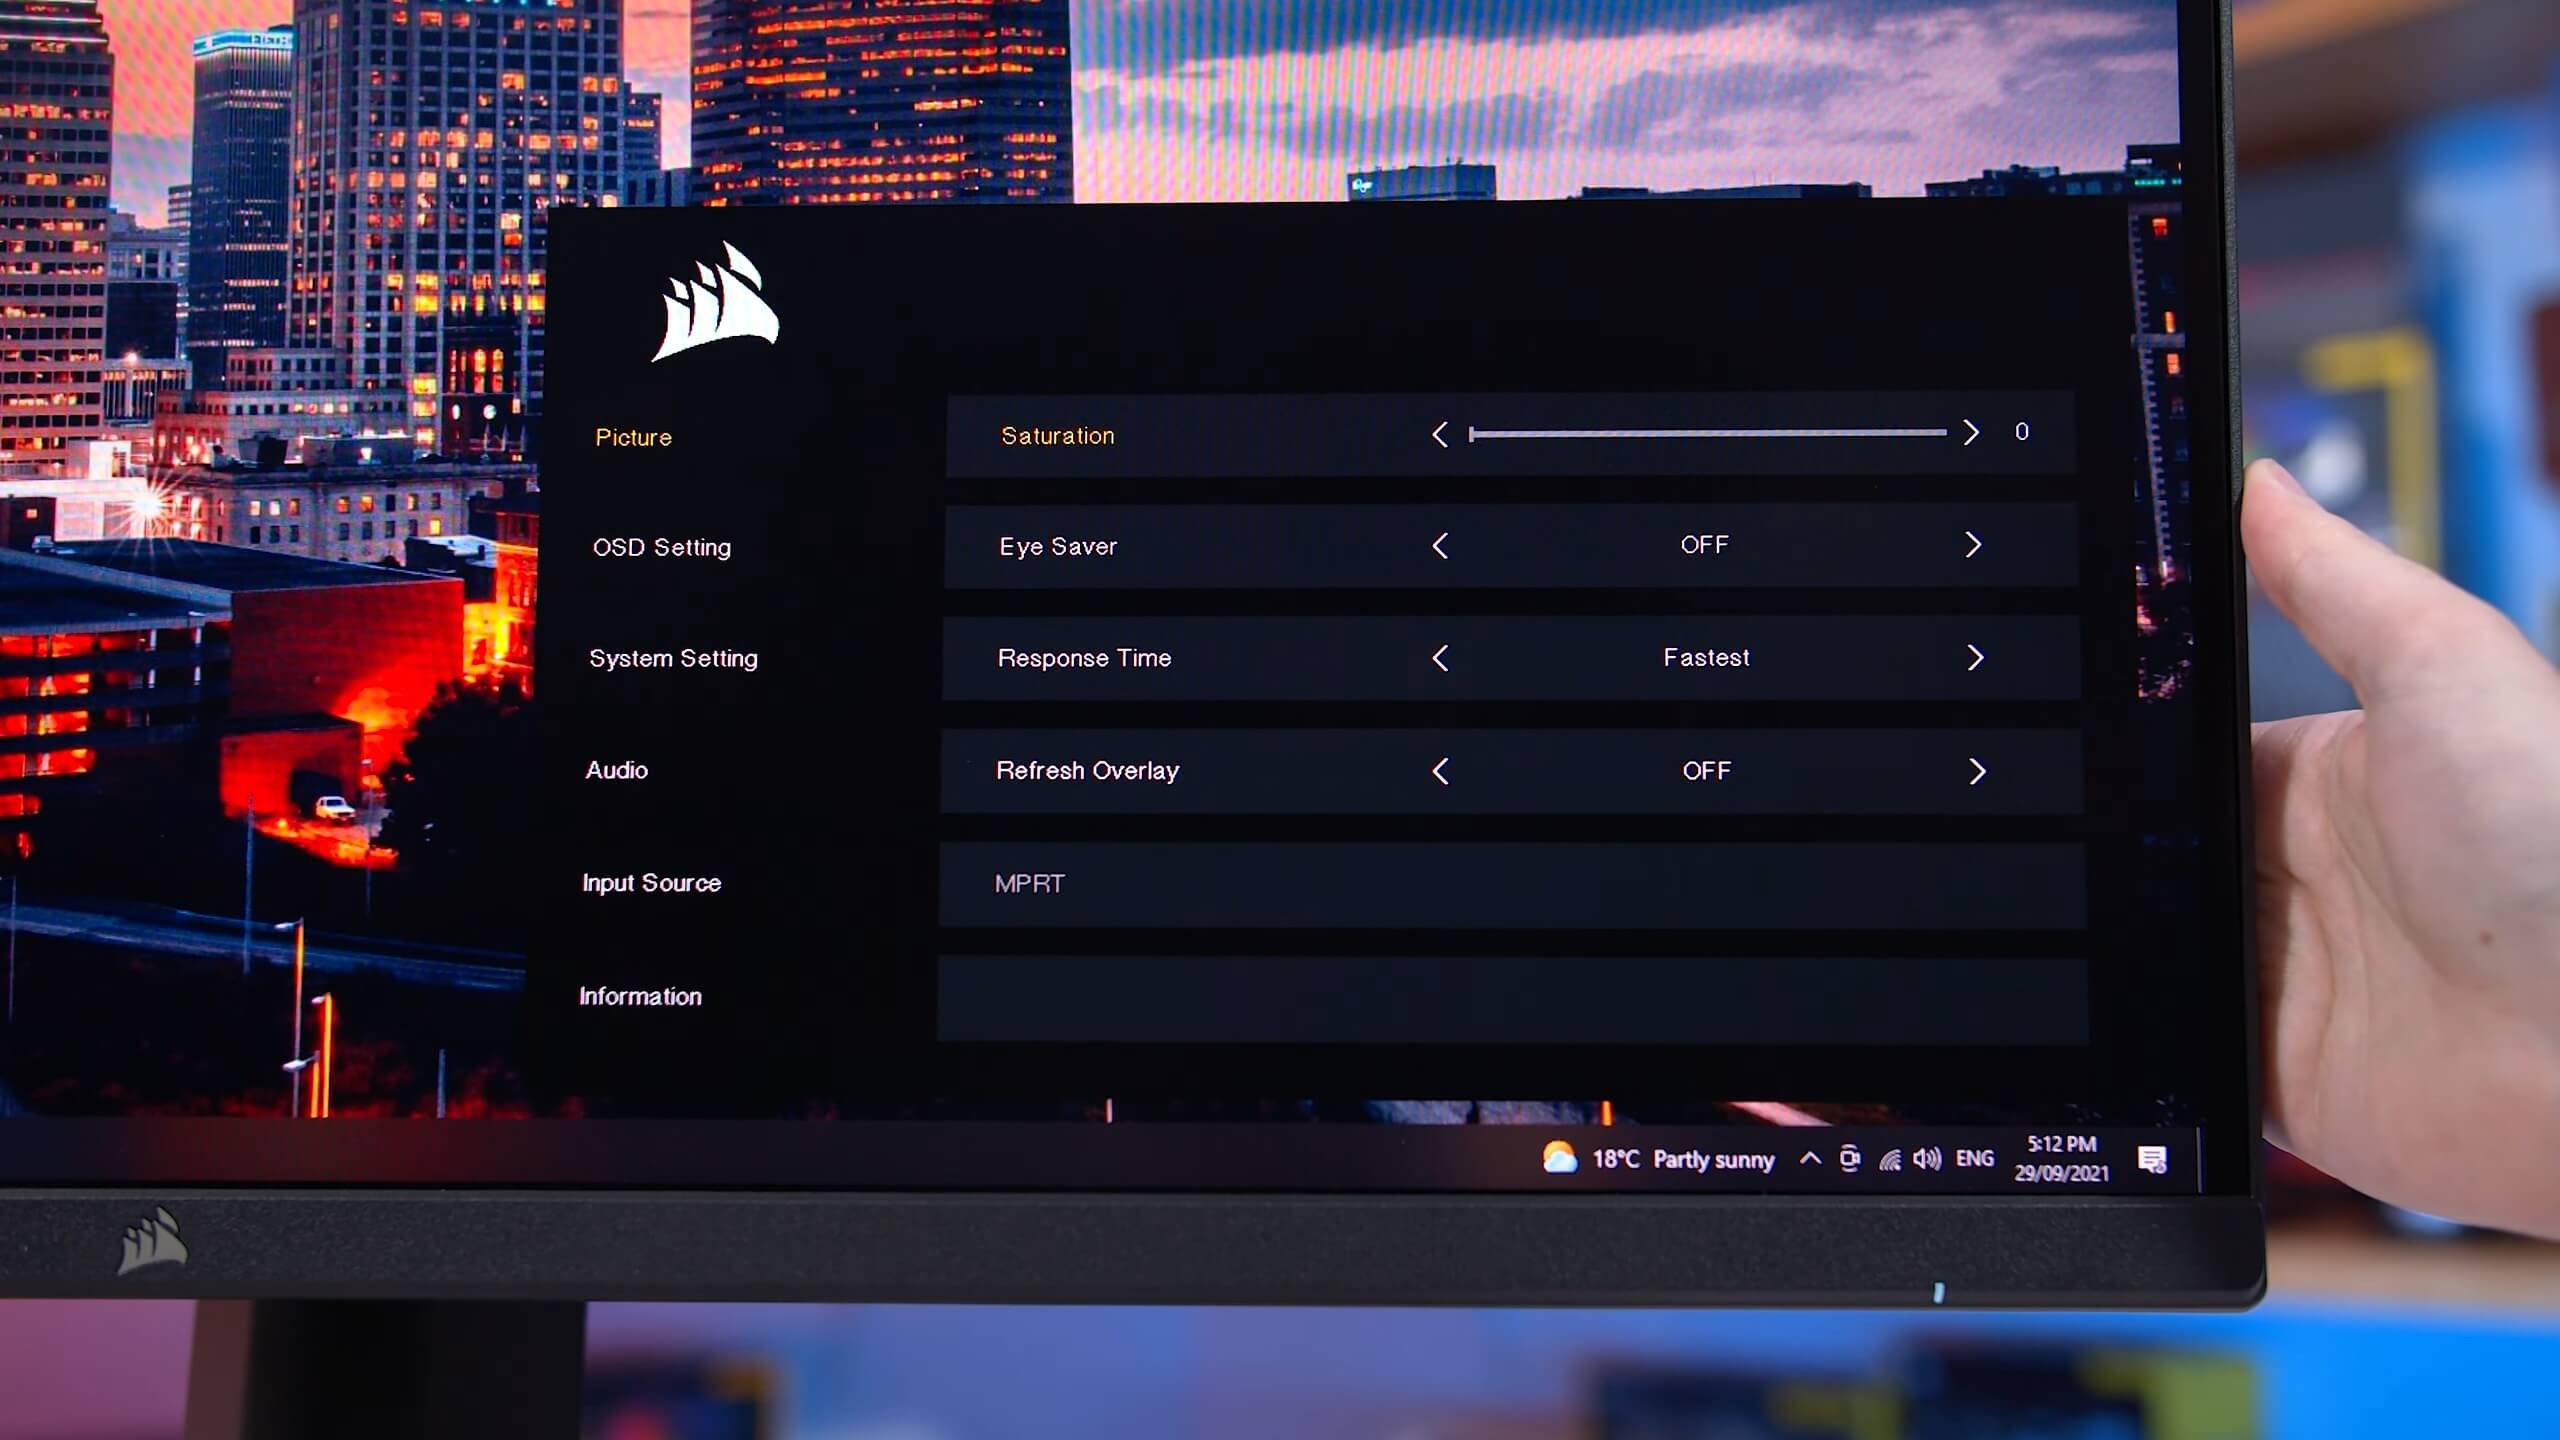Click Response Time right arrow

pos(1974,657)
